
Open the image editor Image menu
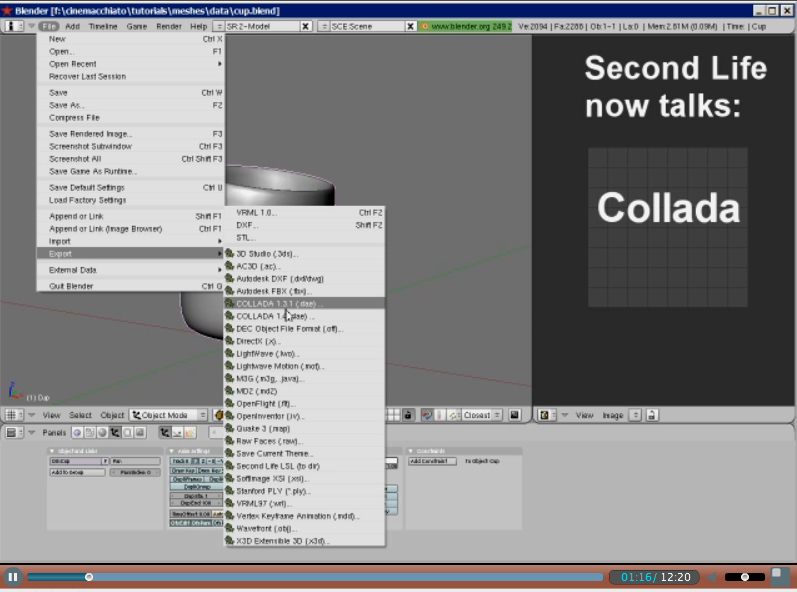pos(612,415)
